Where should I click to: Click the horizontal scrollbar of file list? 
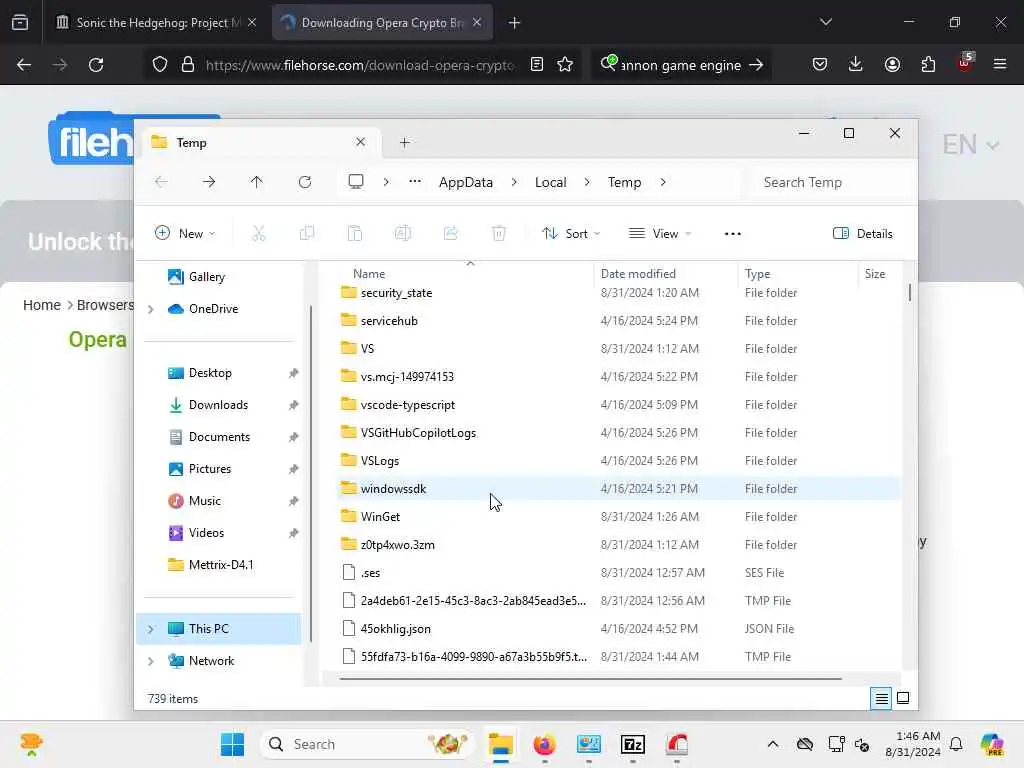coord(590,679)
